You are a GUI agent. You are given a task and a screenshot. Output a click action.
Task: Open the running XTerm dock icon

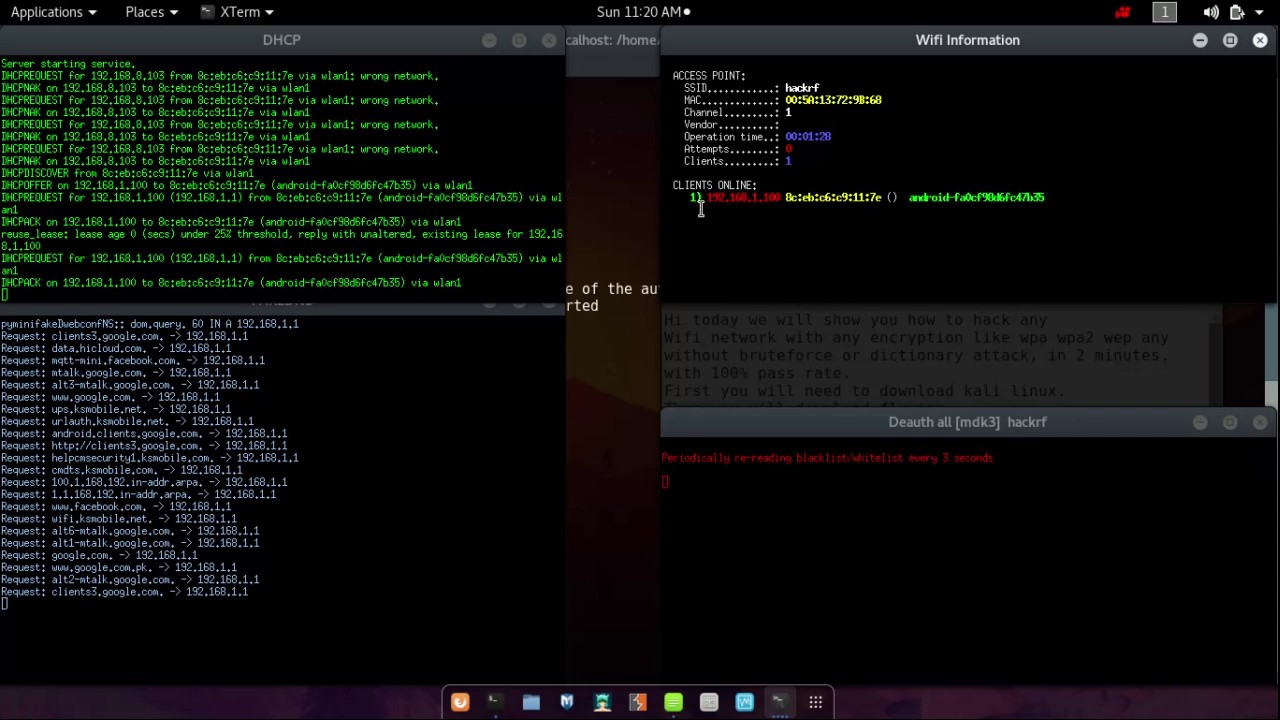780,702
